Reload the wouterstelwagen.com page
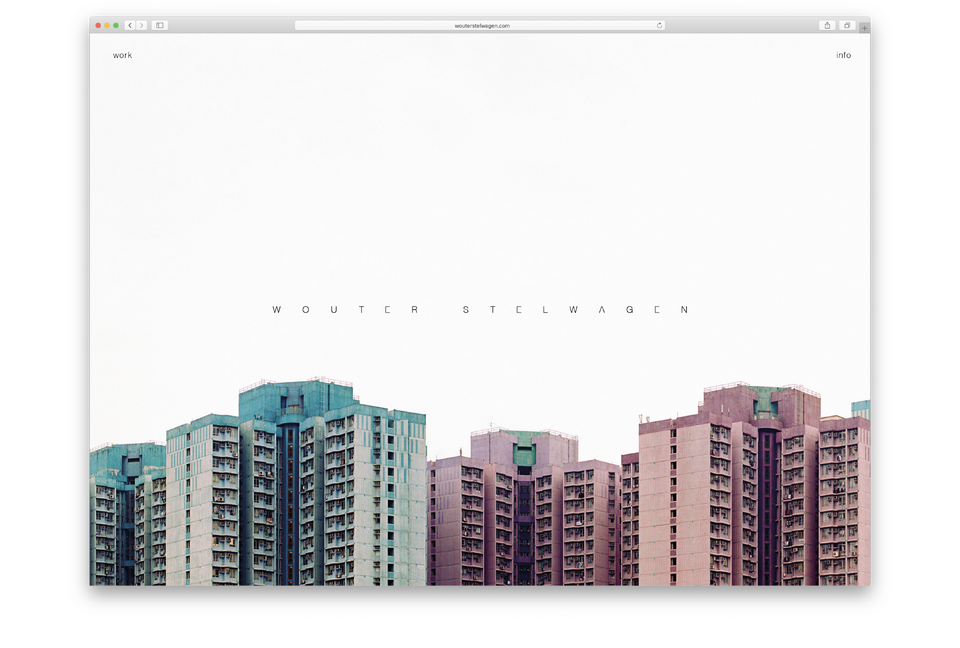 [x=659, y=25]
